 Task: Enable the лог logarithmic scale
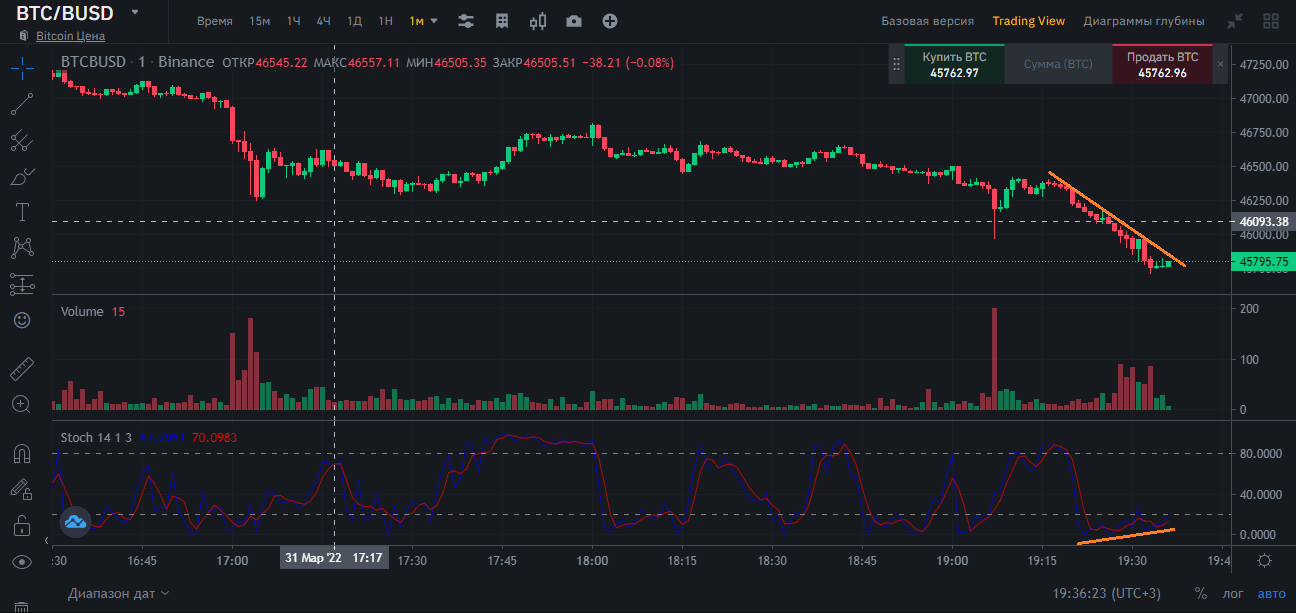[1233, 594]
